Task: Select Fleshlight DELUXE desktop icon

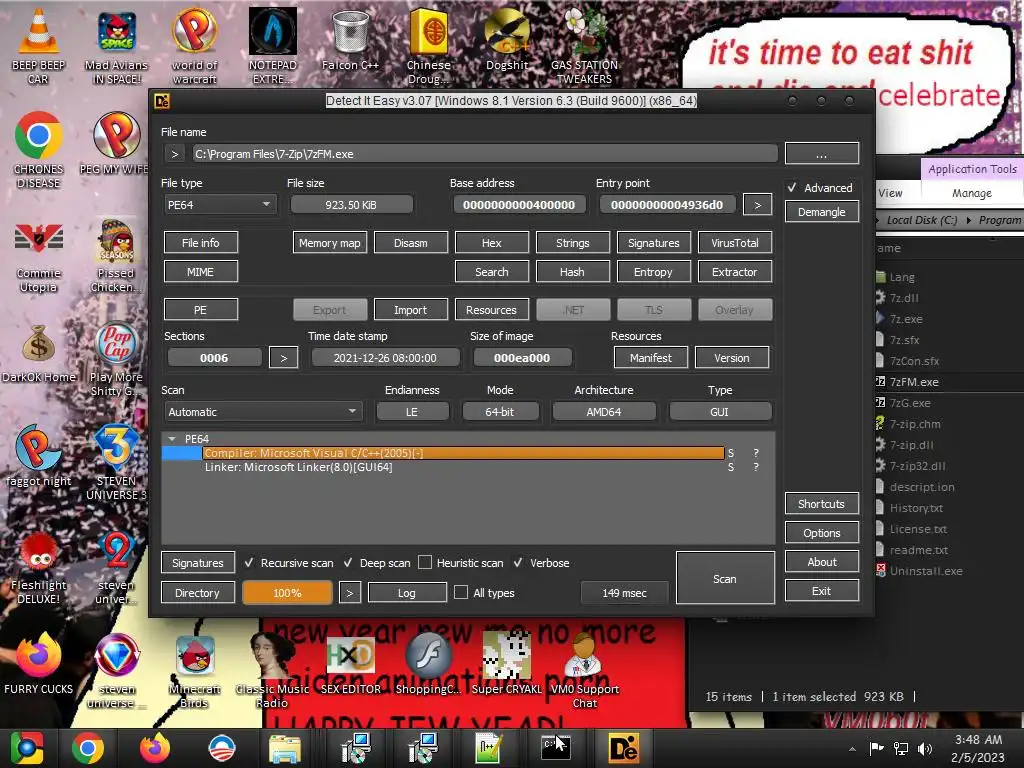Action: [x=39, y=567]
